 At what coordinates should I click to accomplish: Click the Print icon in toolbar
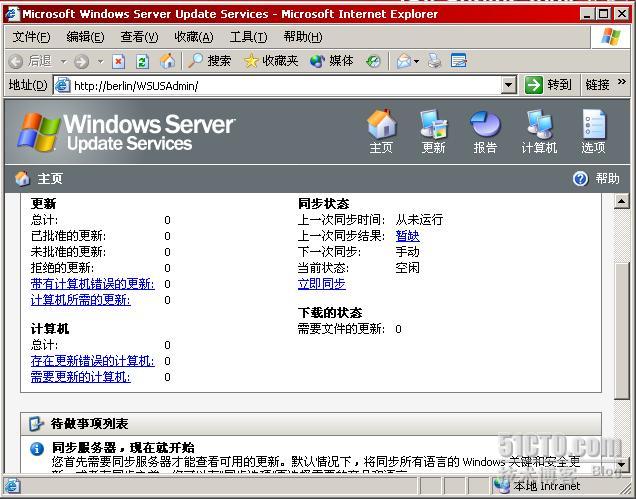[434, 61]
